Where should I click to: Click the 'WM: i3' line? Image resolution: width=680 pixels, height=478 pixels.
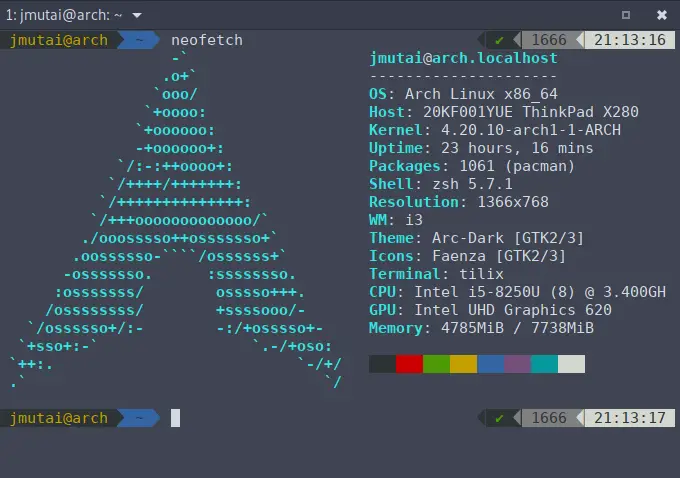tap(396, 220)
